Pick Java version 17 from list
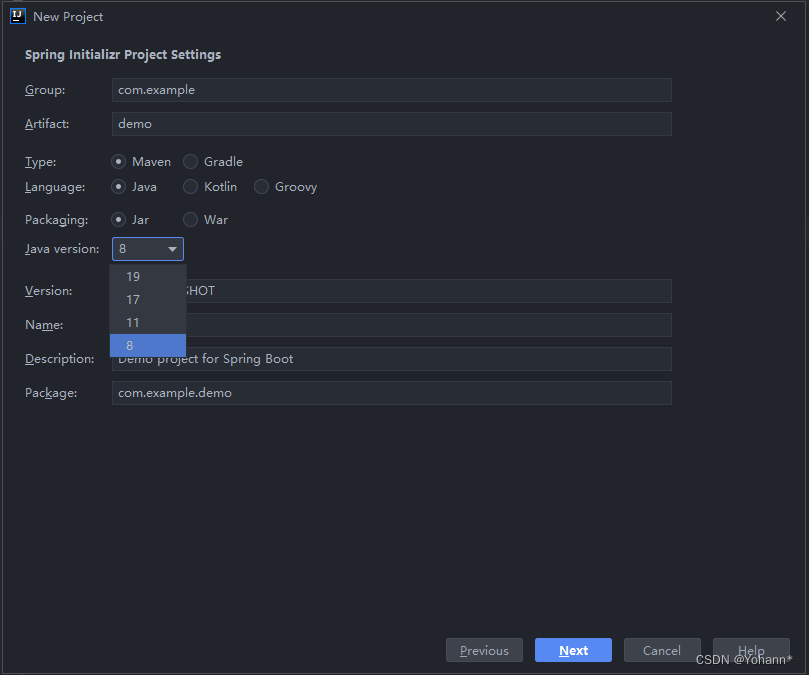The width and height of the screenshot is (809, 675). [x=148, y=300]
